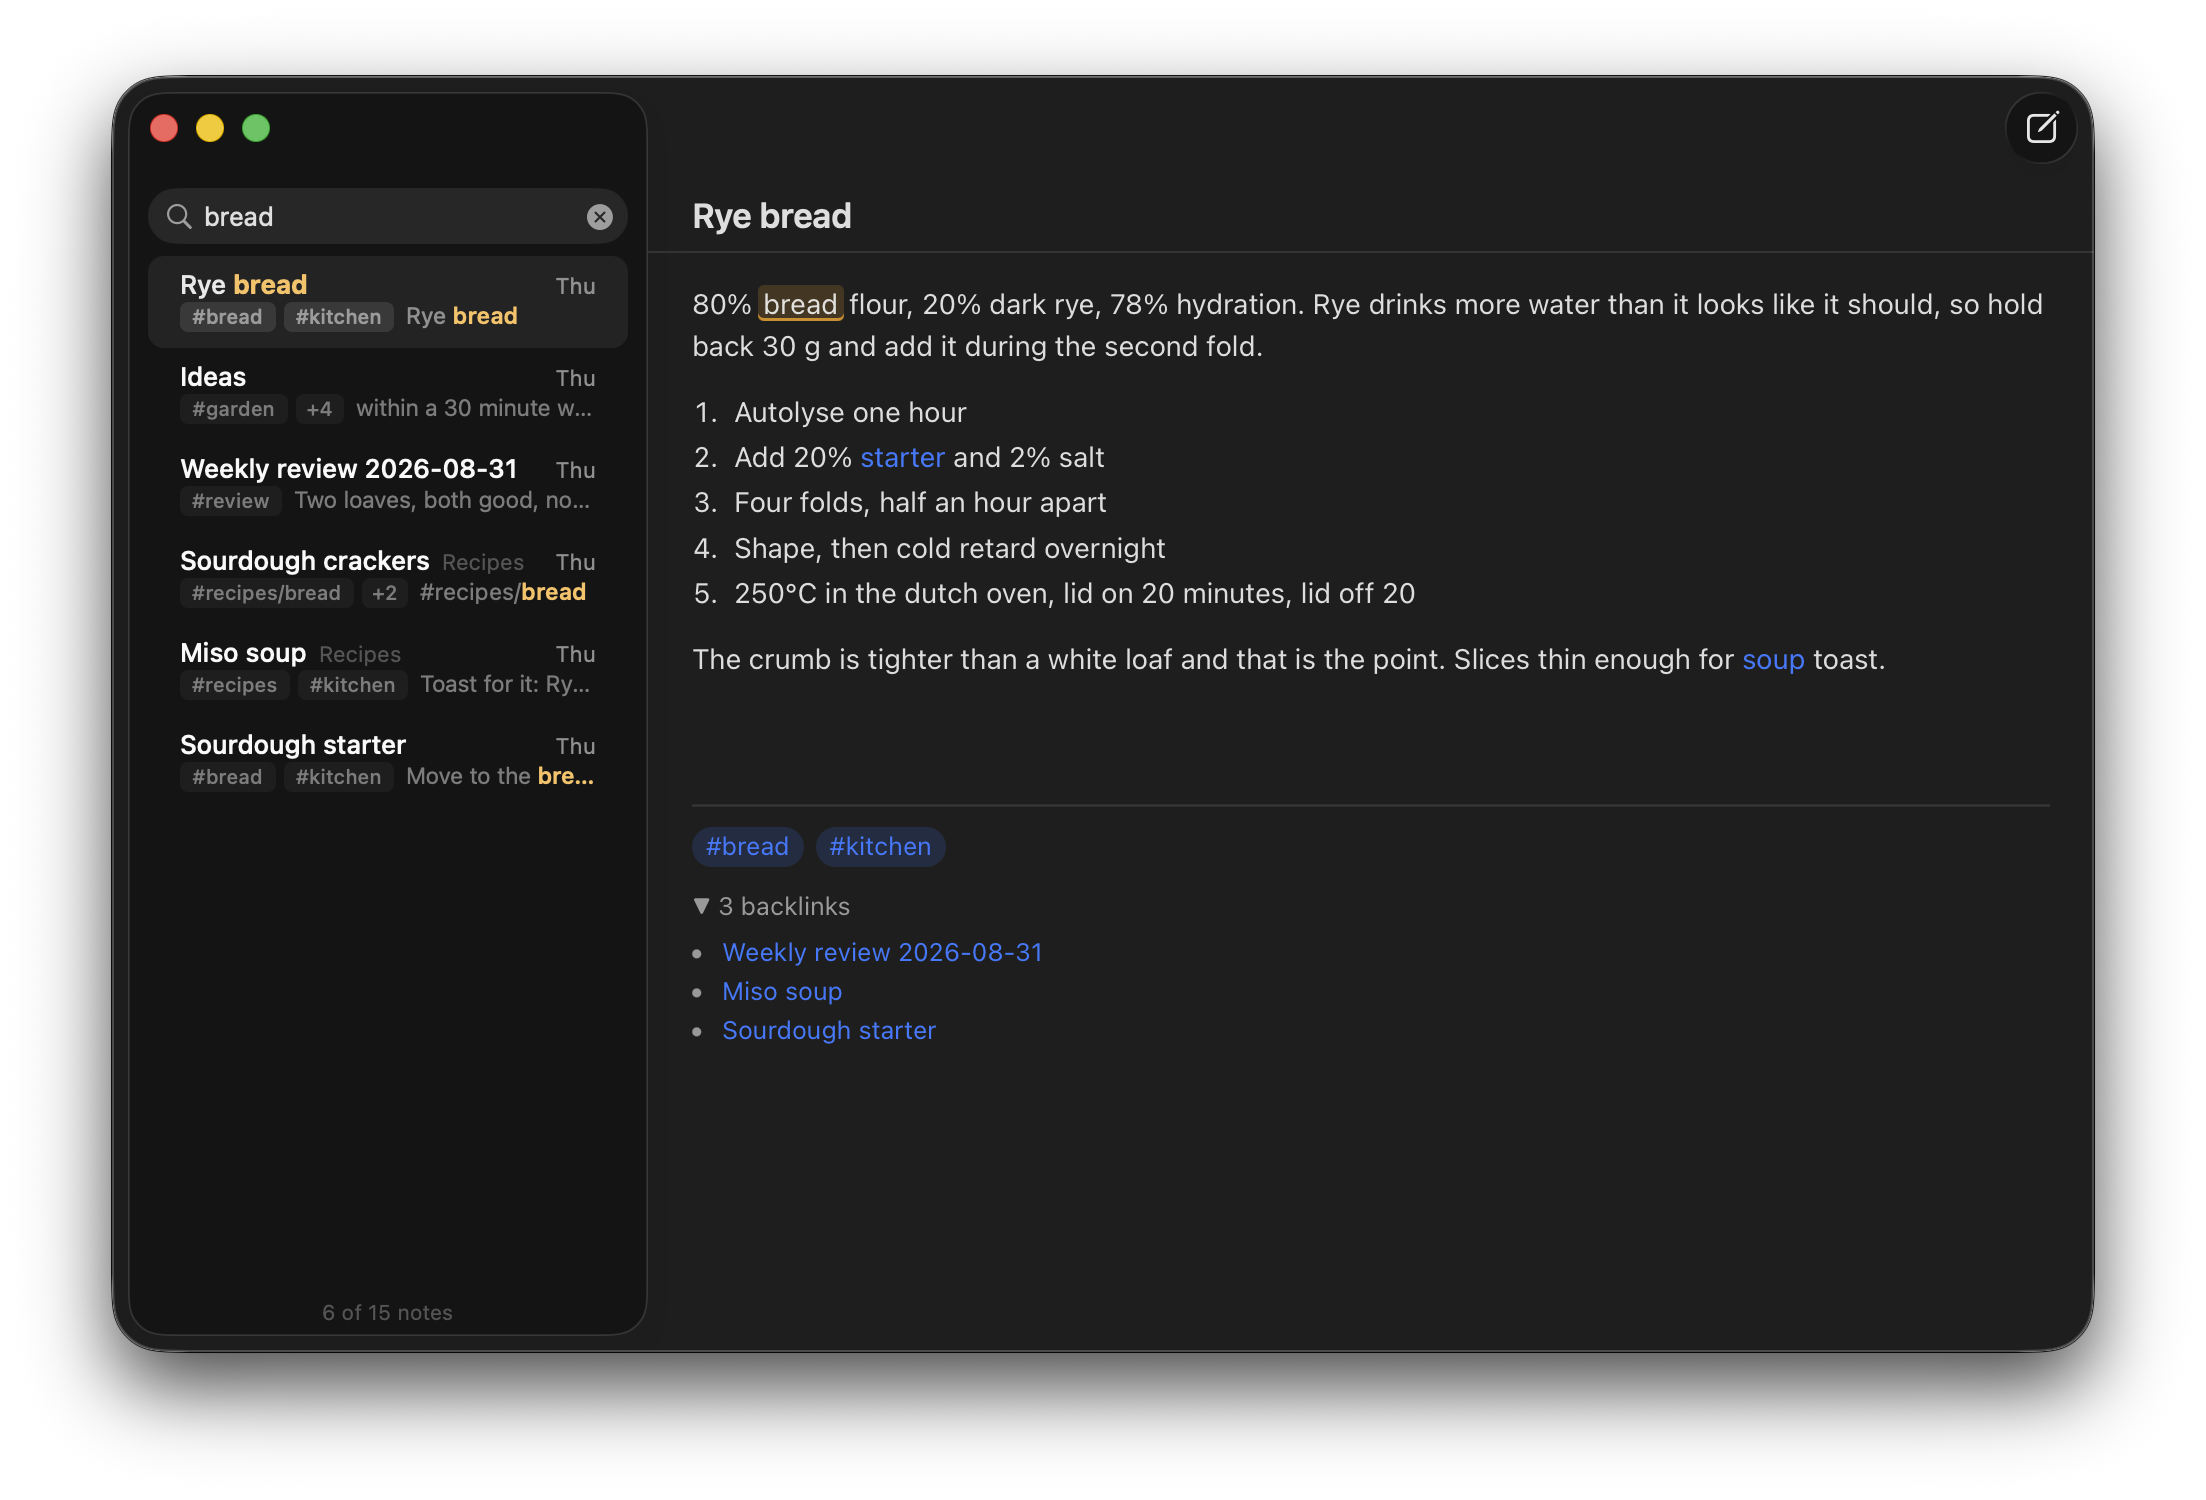
Task: Select the Sourdough crackers note in the list
Action: coord(388,577)
